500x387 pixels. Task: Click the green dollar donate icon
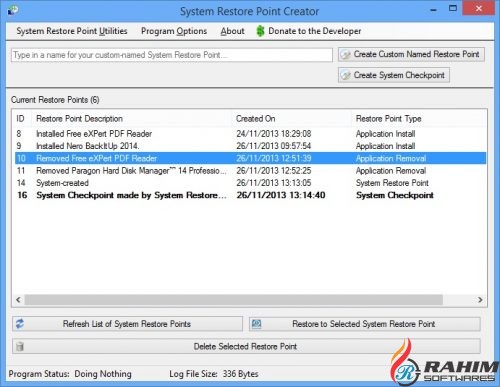[260, 31]
